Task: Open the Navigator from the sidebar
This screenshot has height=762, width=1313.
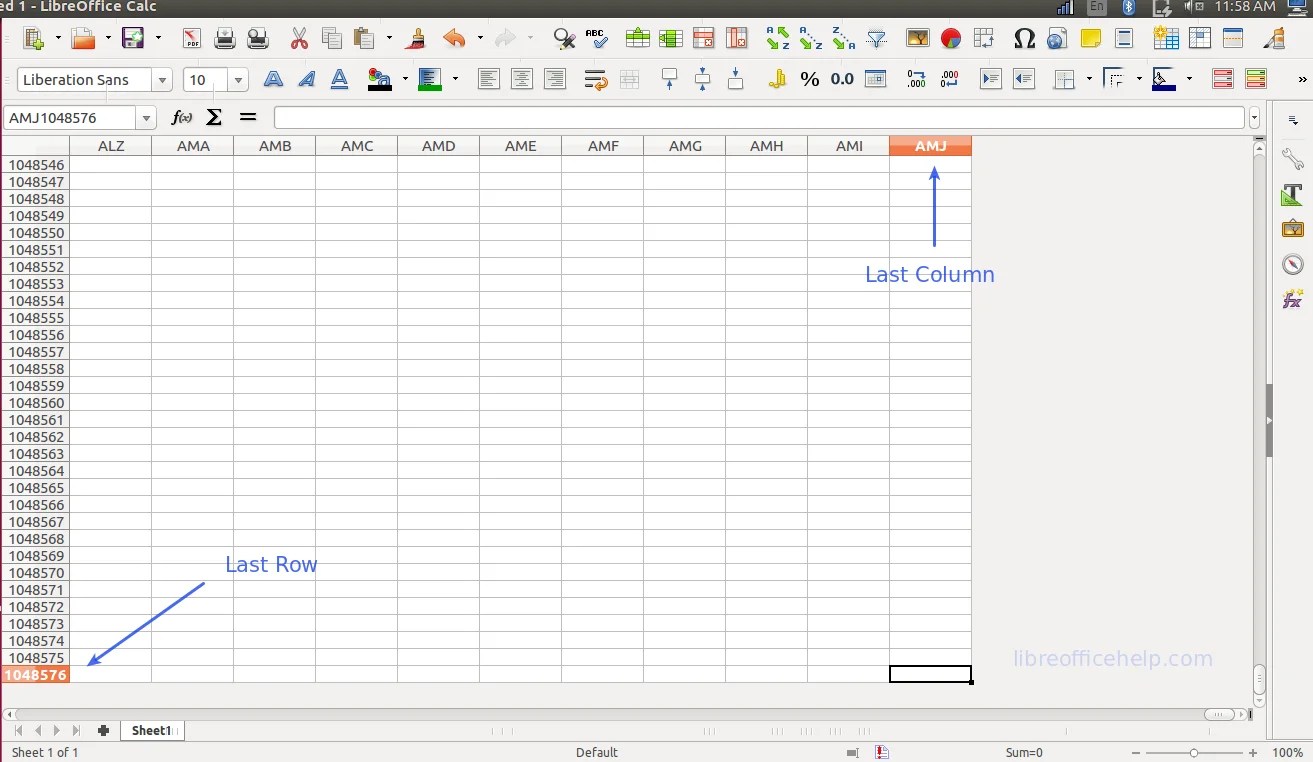Action: point(1292,264)
